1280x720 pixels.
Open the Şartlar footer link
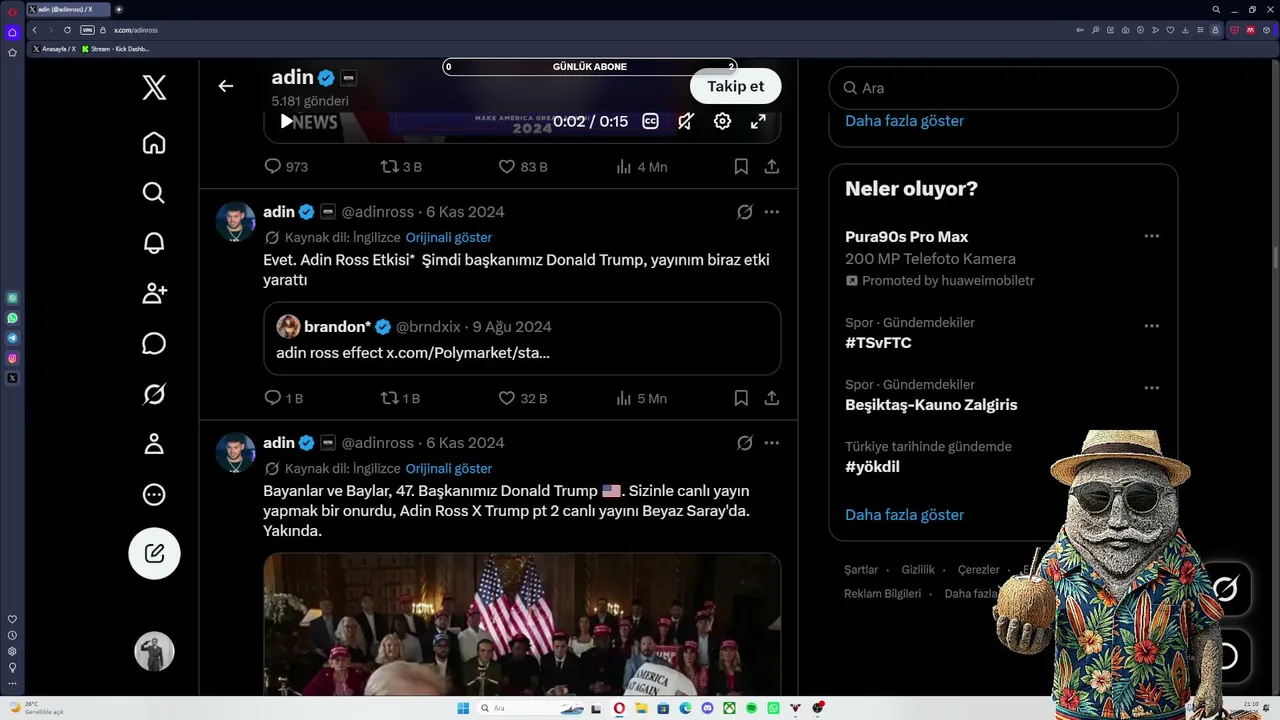pyautogui.click(x=861, y=570)
